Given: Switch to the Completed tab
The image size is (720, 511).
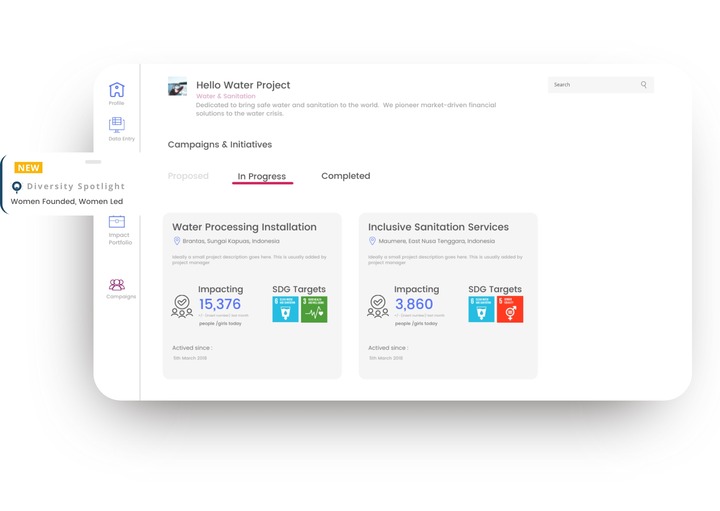Looking at the screenshot, I should 345,176.
